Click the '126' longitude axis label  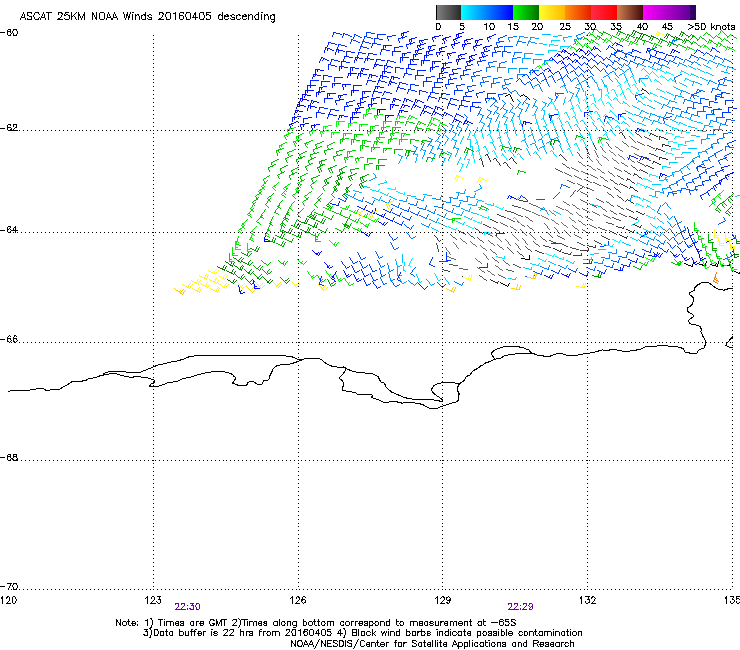(298, 600)
